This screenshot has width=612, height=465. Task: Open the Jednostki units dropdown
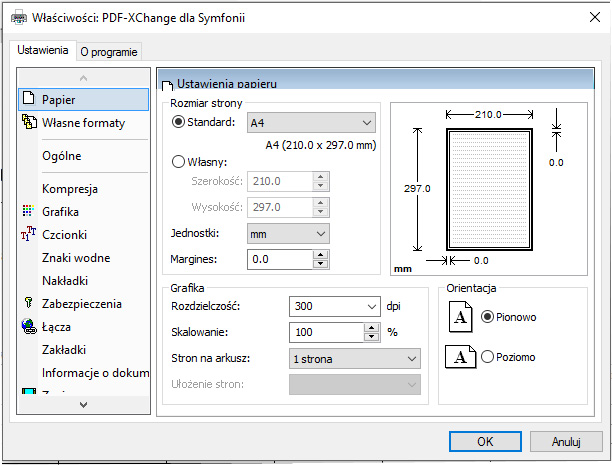(288, 233)
